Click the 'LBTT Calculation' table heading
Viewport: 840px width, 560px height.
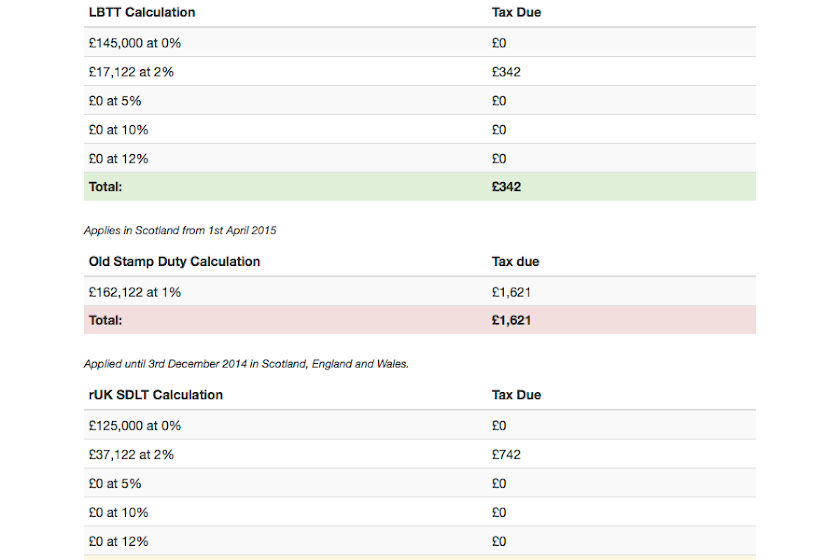pos(142,12)
